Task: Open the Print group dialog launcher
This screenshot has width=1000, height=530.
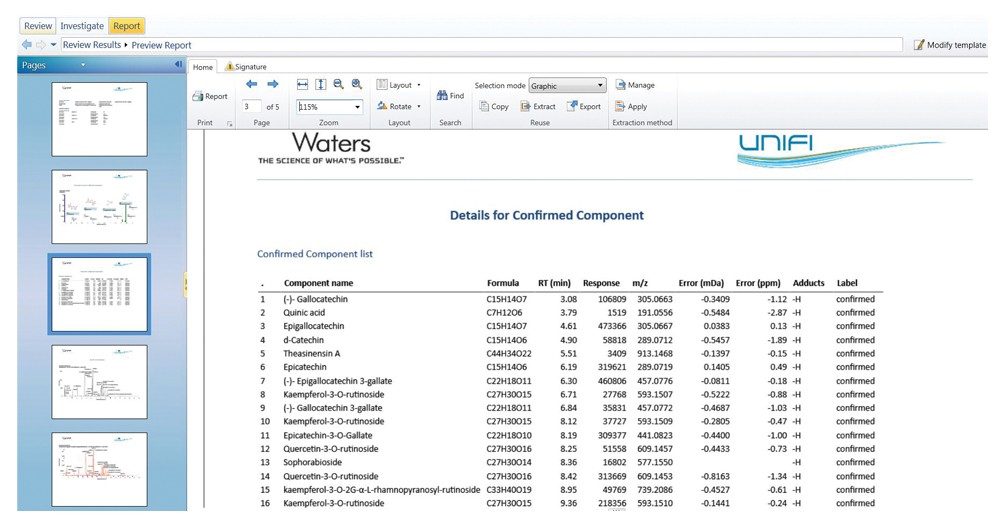Action: point(230,123)
